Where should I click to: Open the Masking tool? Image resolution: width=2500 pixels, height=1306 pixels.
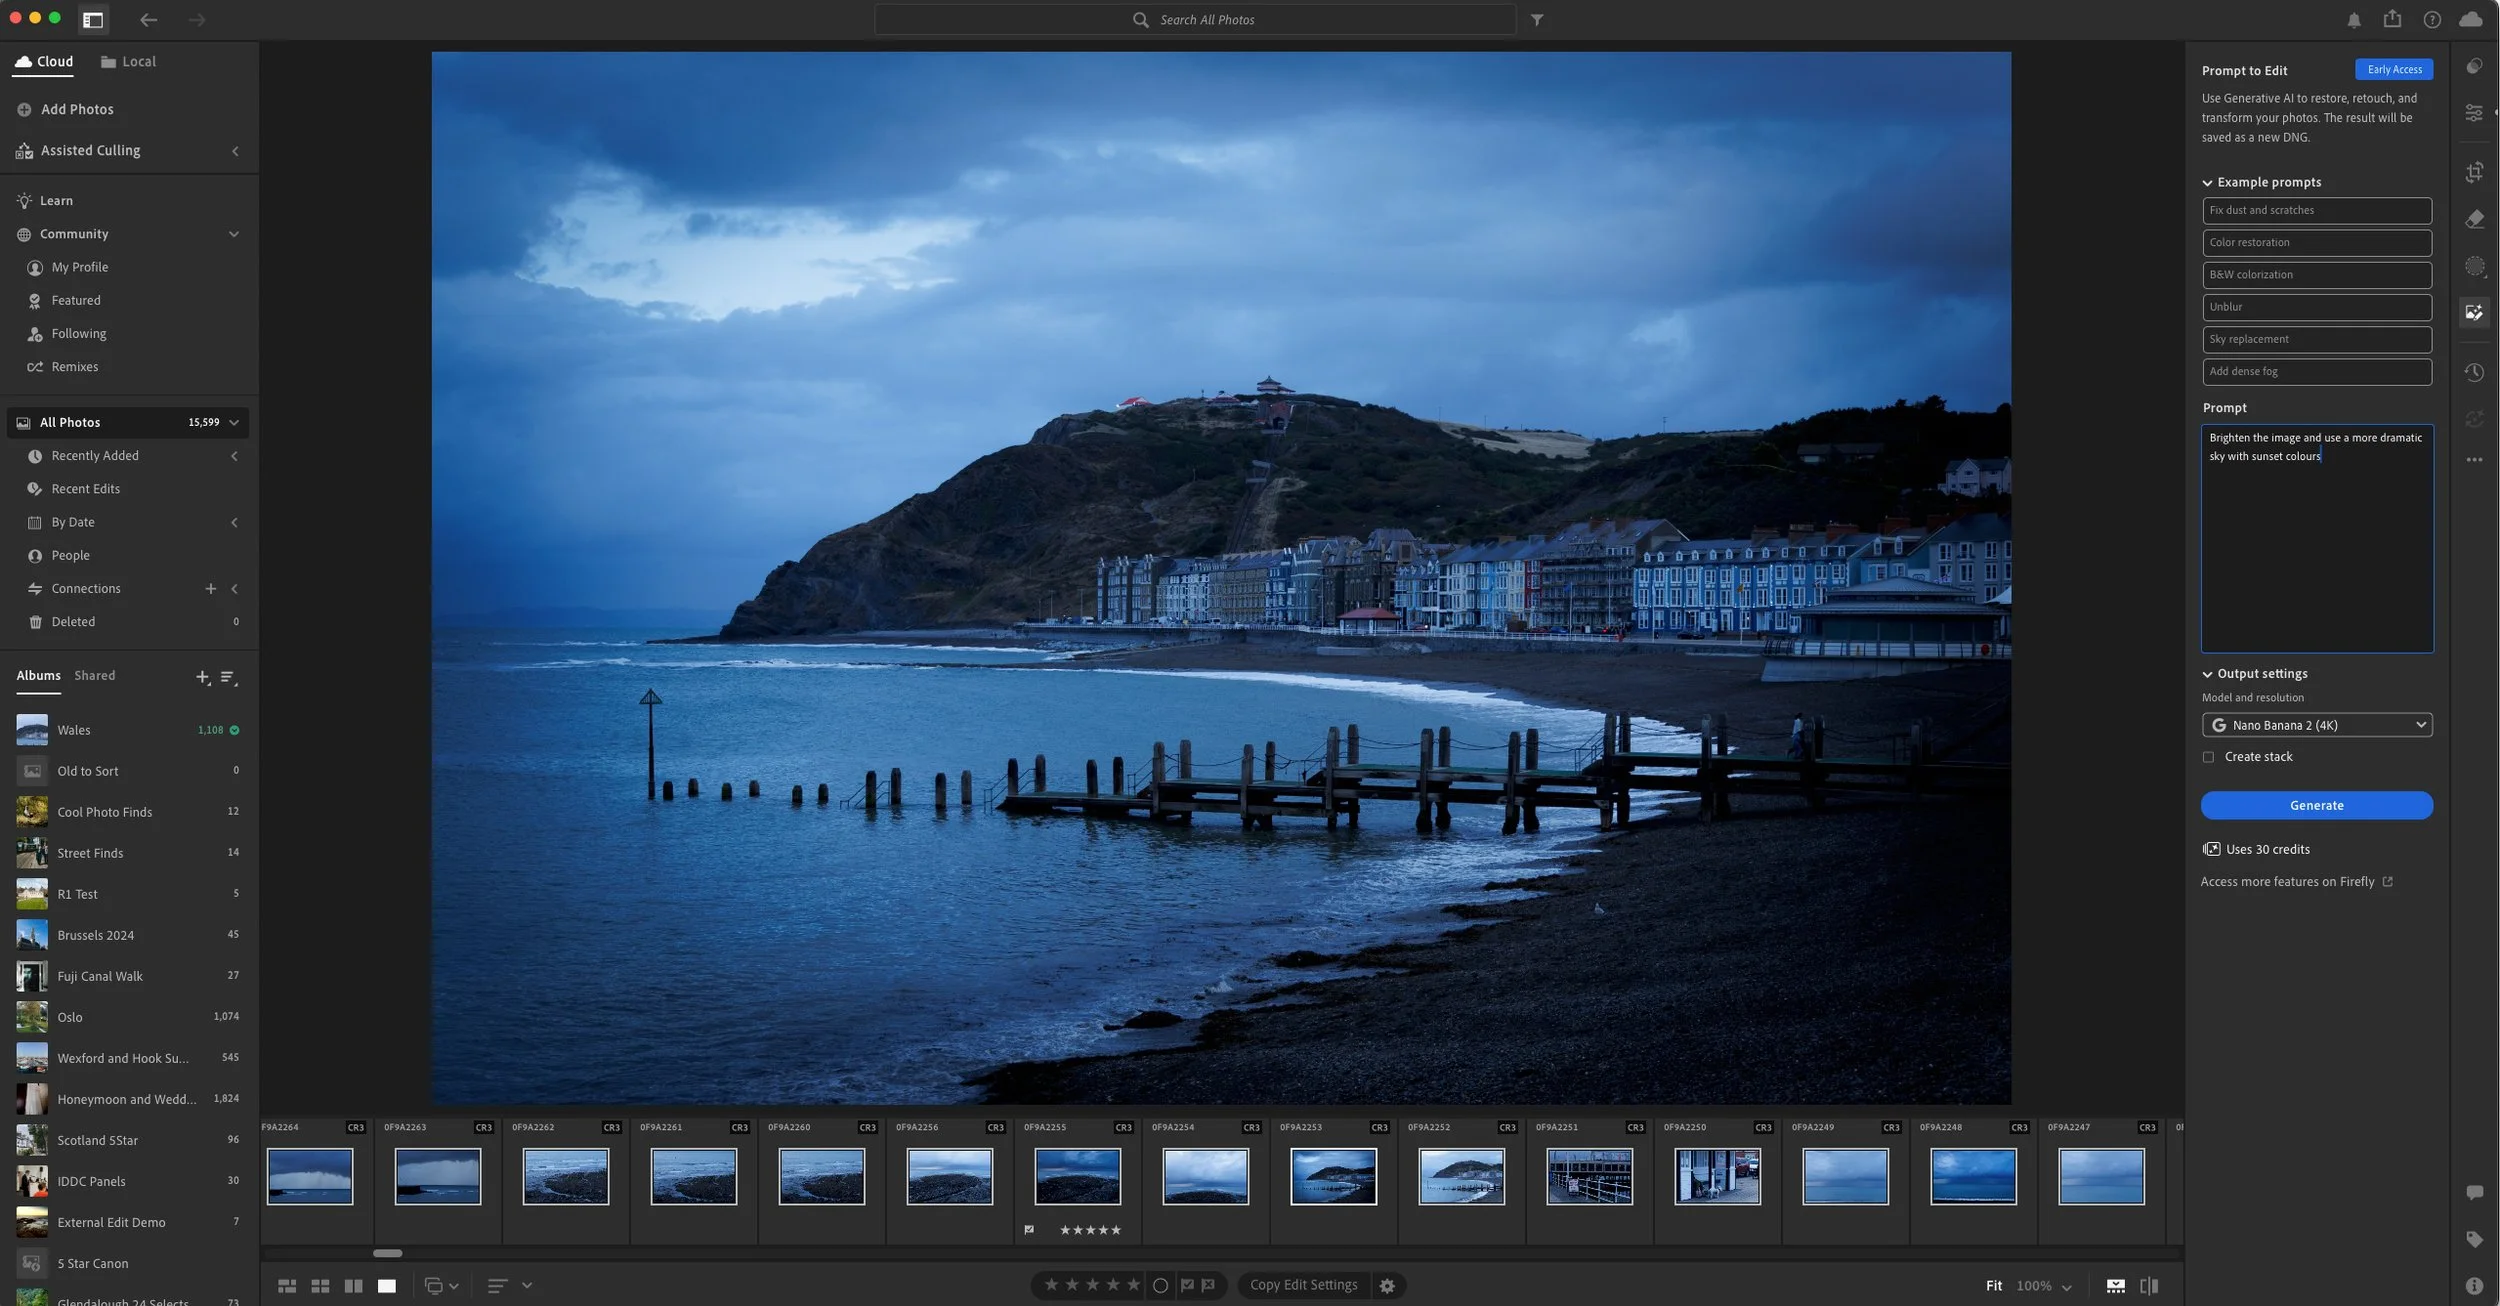[2474, 266]
